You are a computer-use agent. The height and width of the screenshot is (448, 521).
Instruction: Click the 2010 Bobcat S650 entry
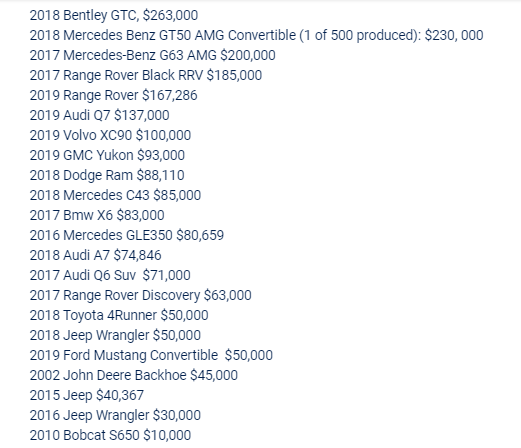click(x=110, y=435)
